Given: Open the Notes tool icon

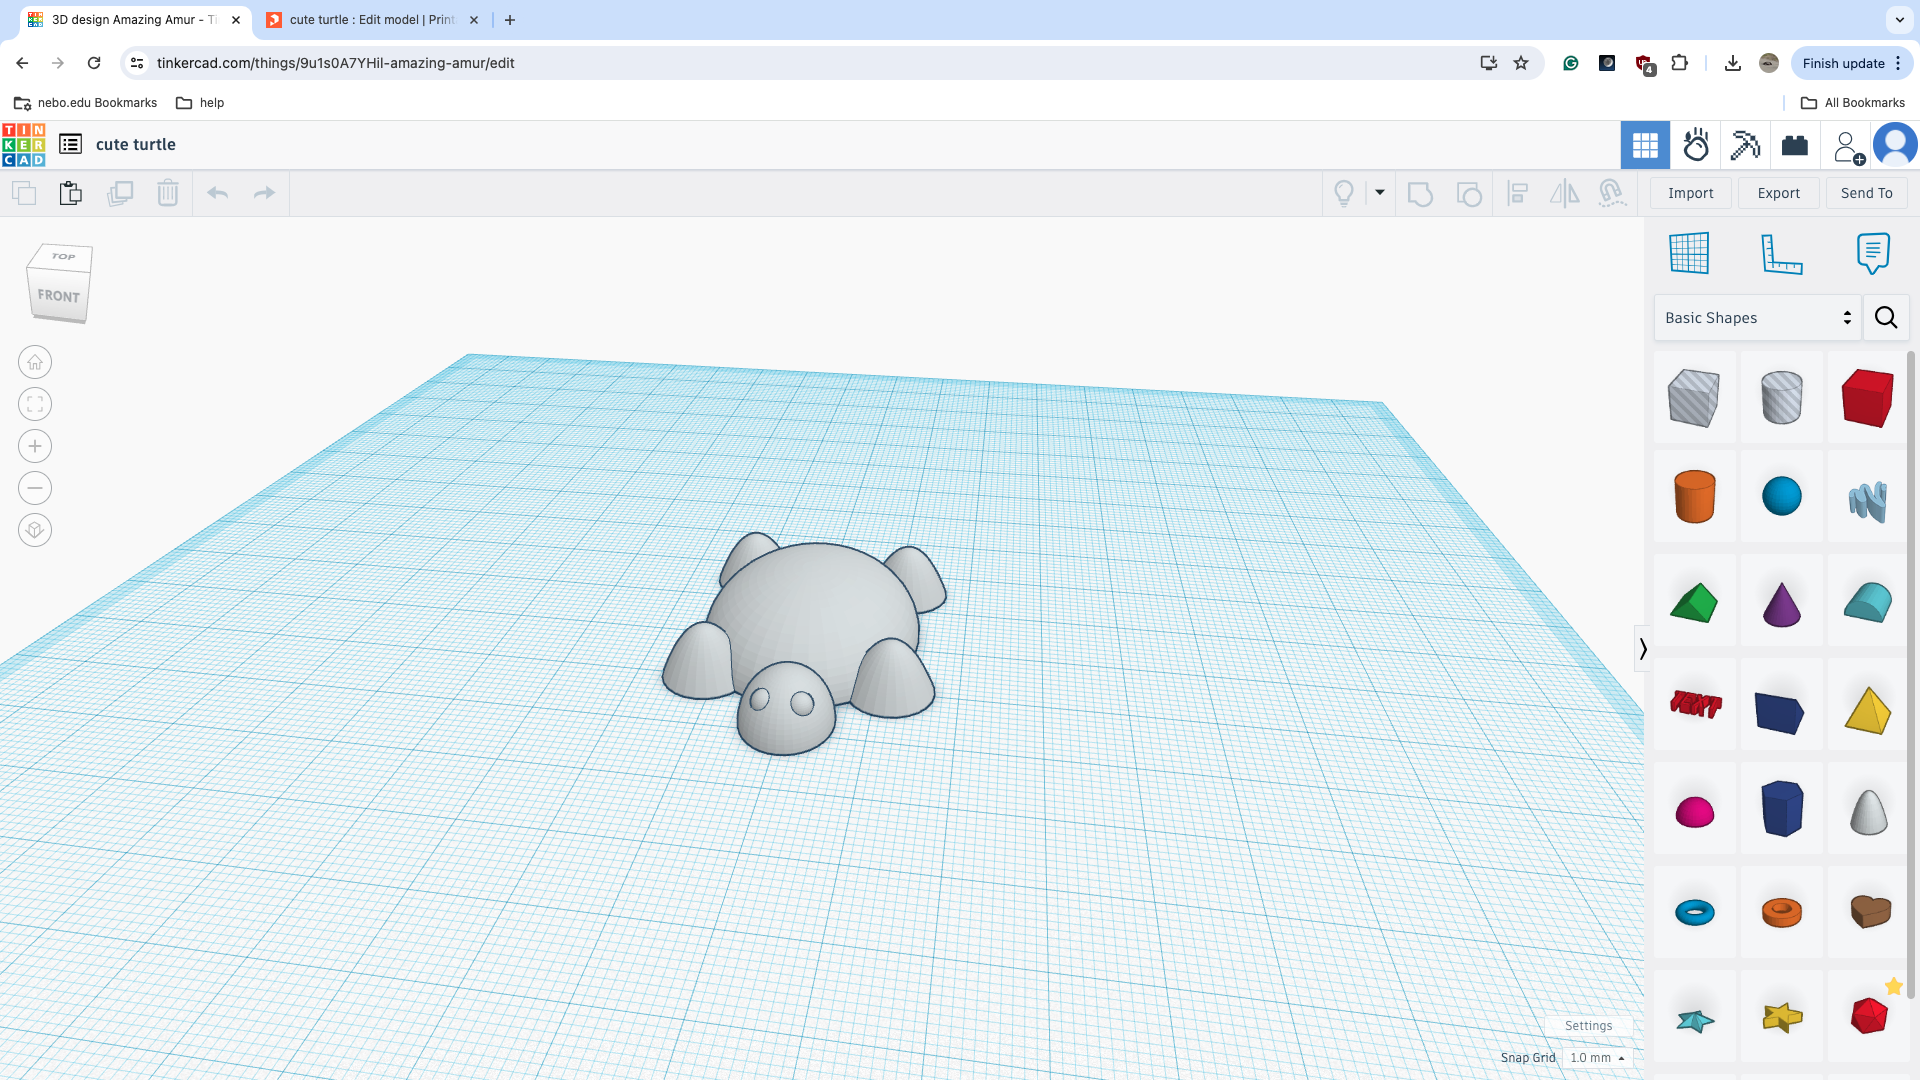Looking at the screenshot, I should click(1873, 253).
